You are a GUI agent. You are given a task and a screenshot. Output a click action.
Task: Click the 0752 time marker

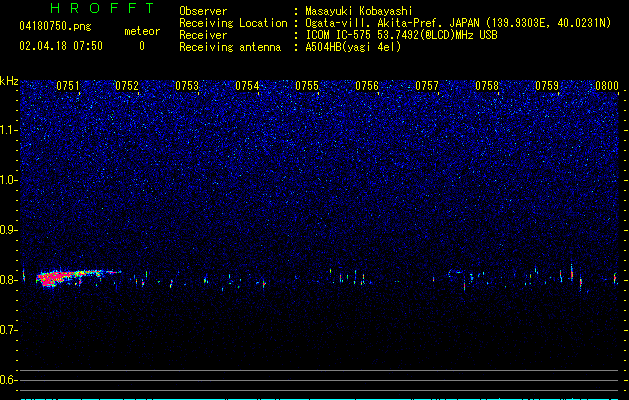coord(127,86)
